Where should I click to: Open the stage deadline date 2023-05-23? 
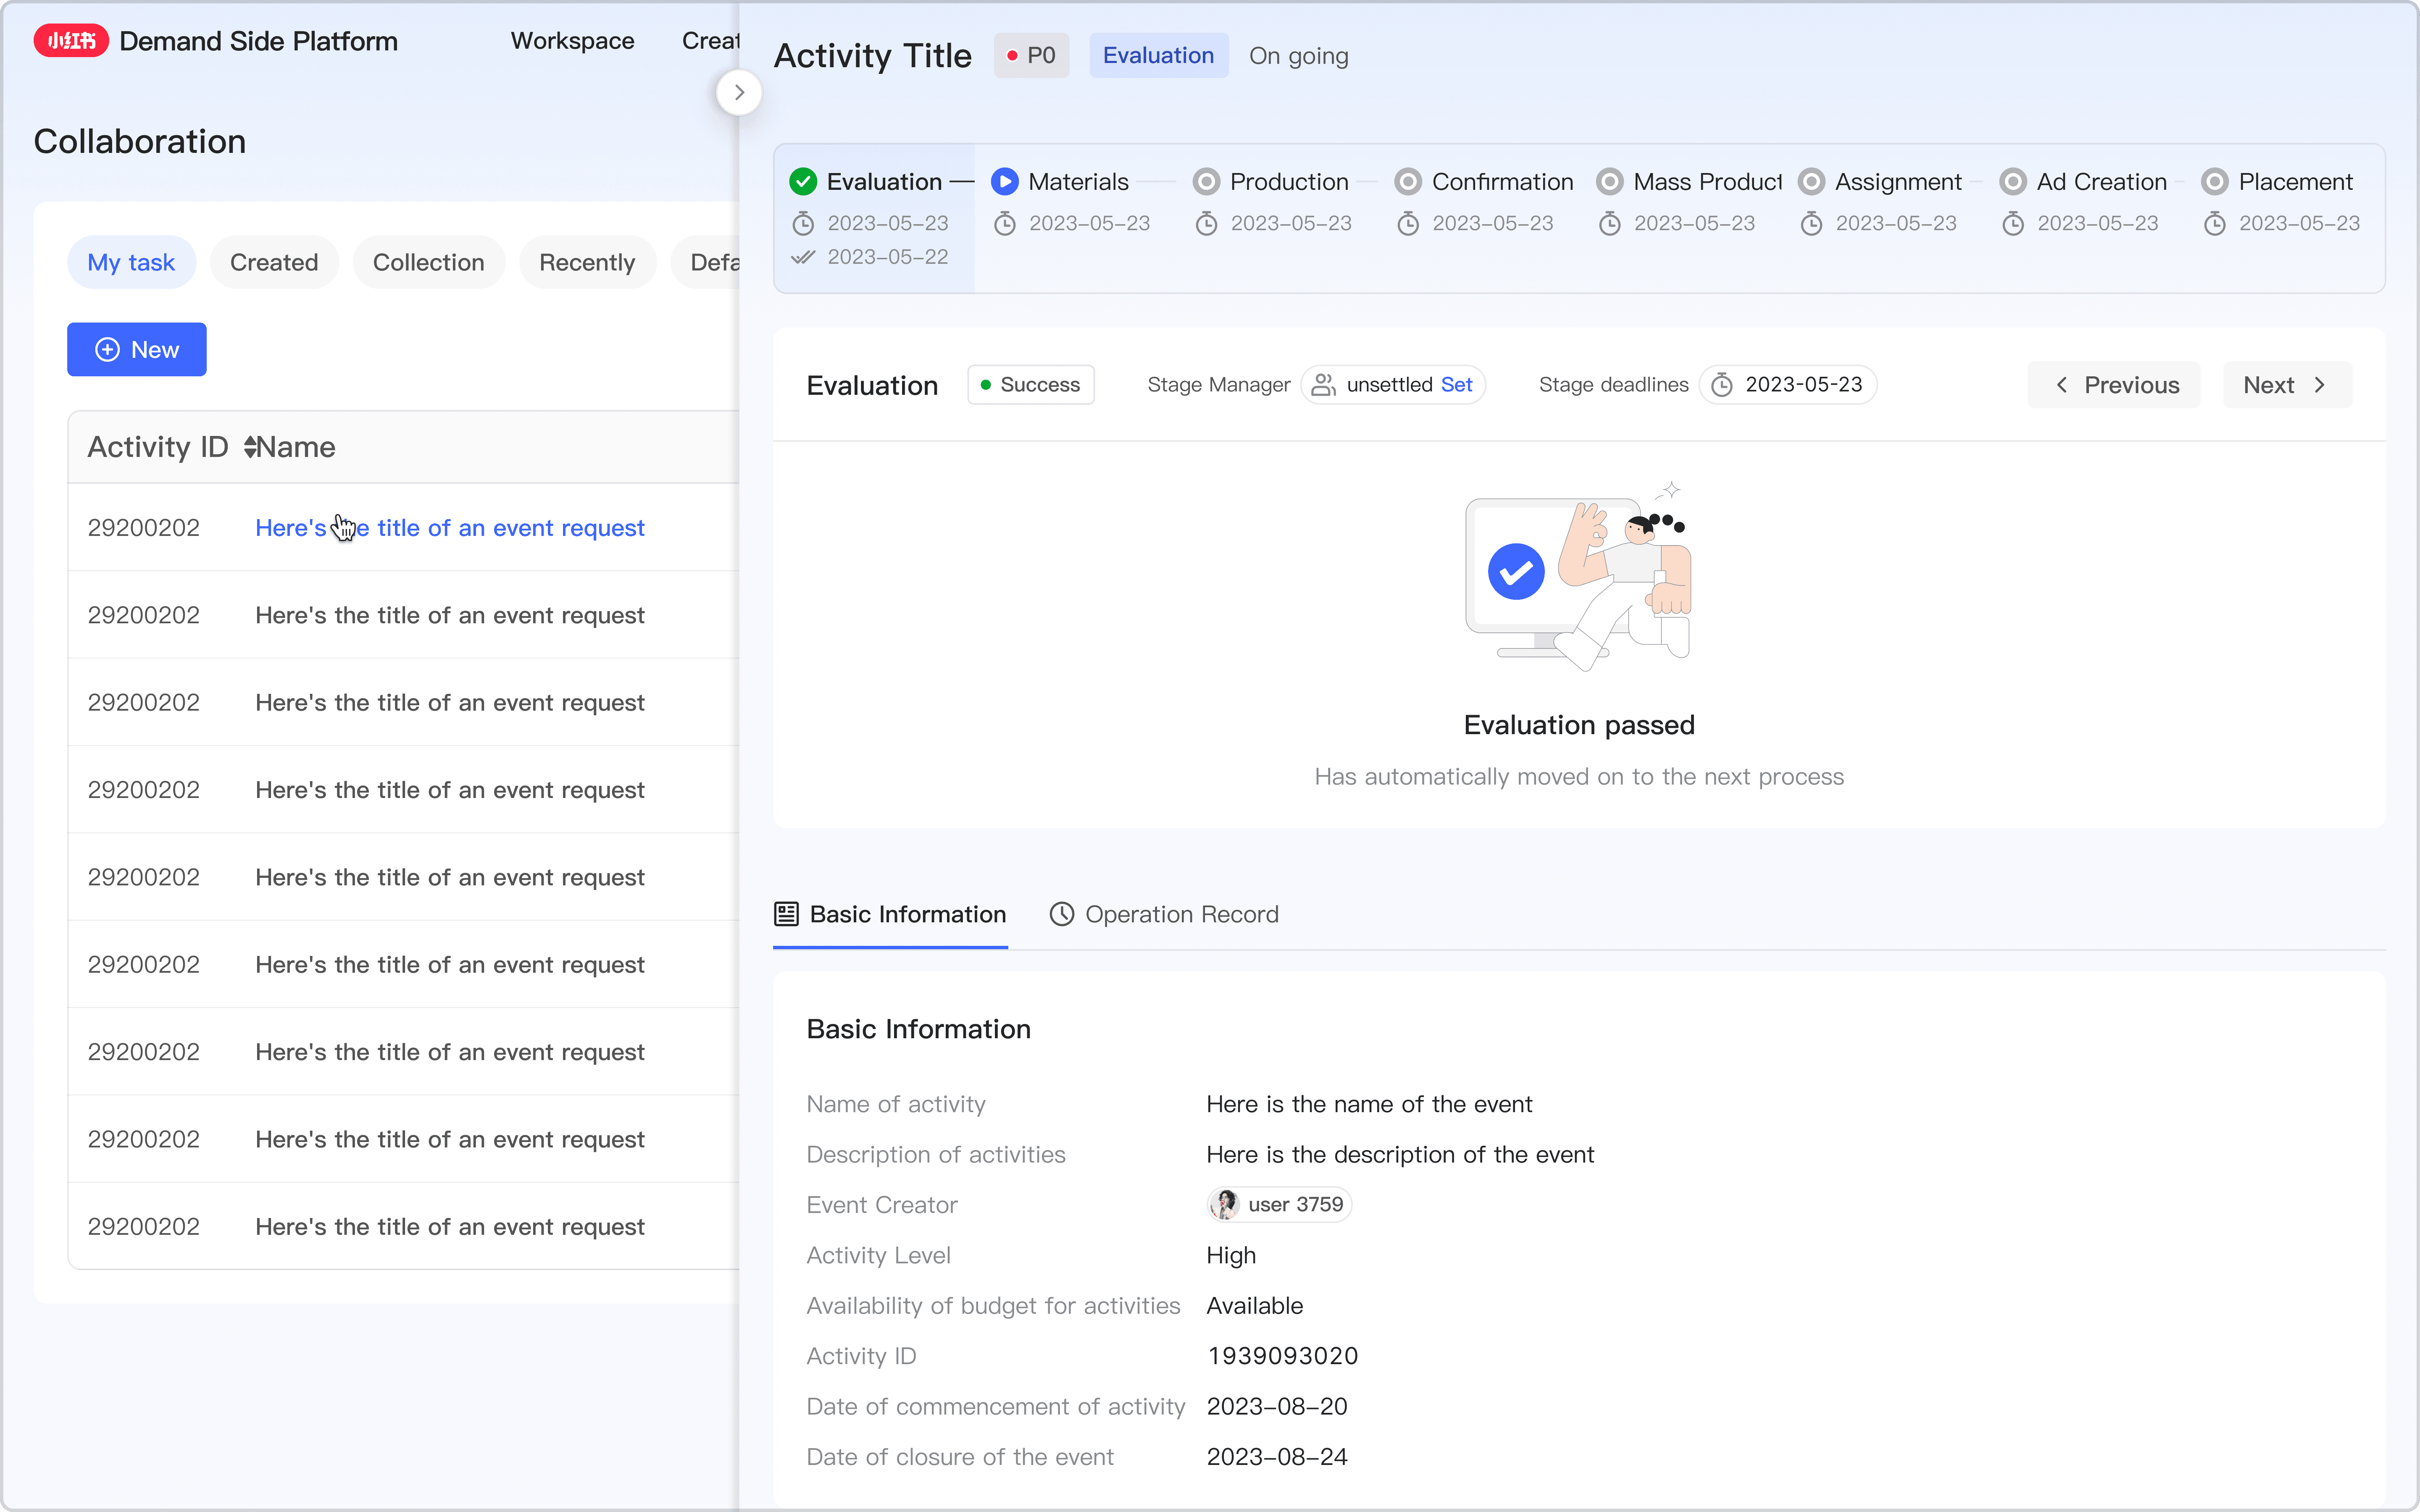click(x=1788, y=385)
